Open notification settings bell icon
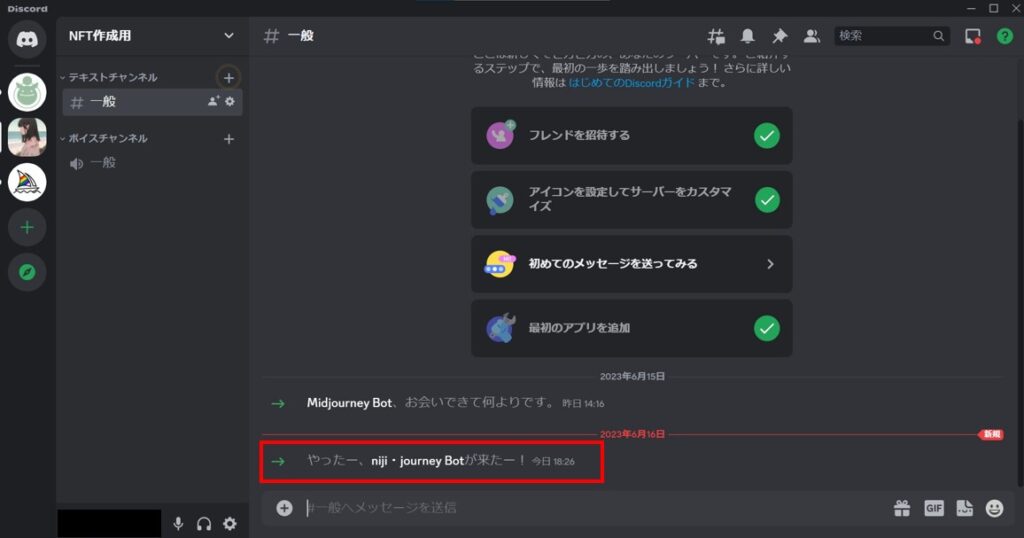1024x538 pixels. pos(748,36)
